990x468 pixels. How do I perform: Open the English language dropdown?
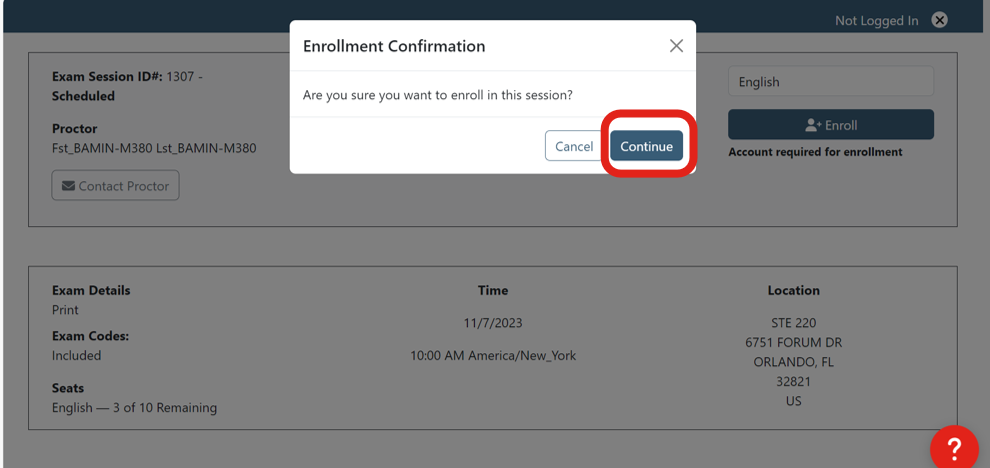pyautogui.click(x=830, y=82)
